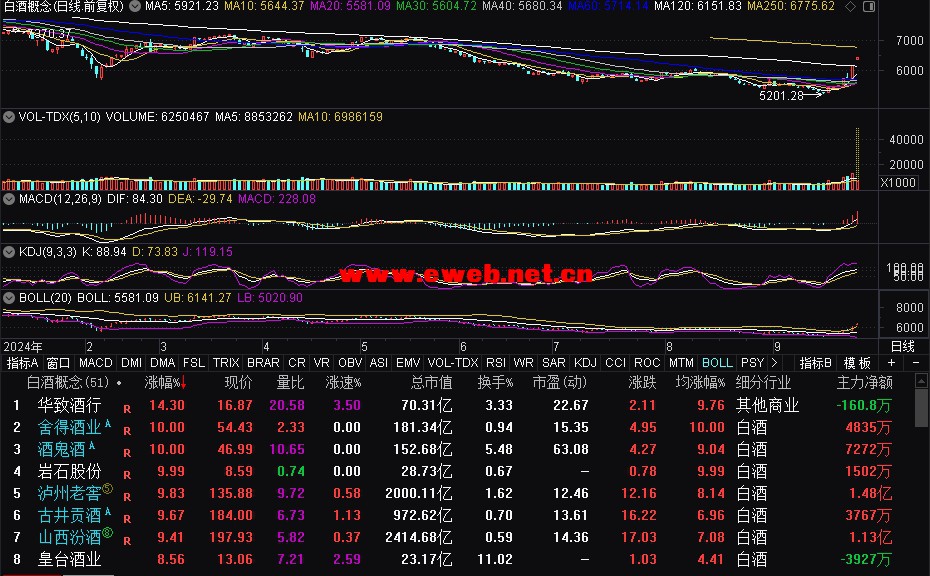The width and height of the screenshot is (930, 576).
Task: Switch to the ASI indicator tab
Action: tap(378, 362)
